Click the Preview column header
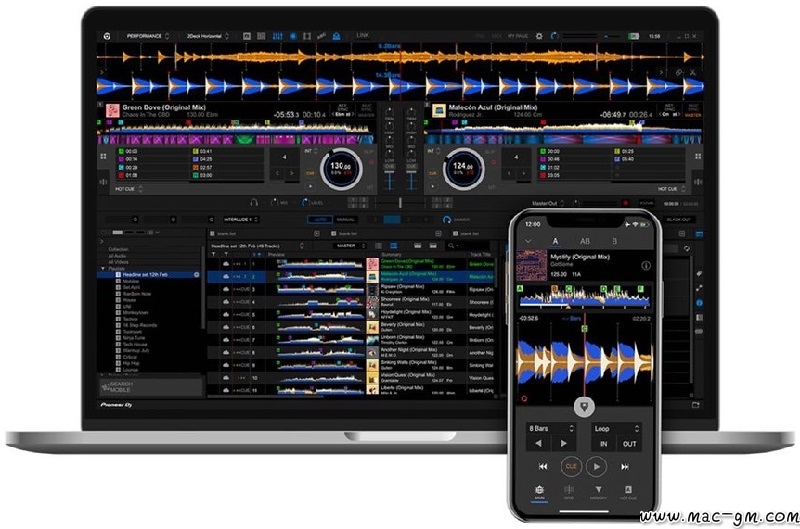This screenshot has width=800, height=529. click(x=276, y=255)
